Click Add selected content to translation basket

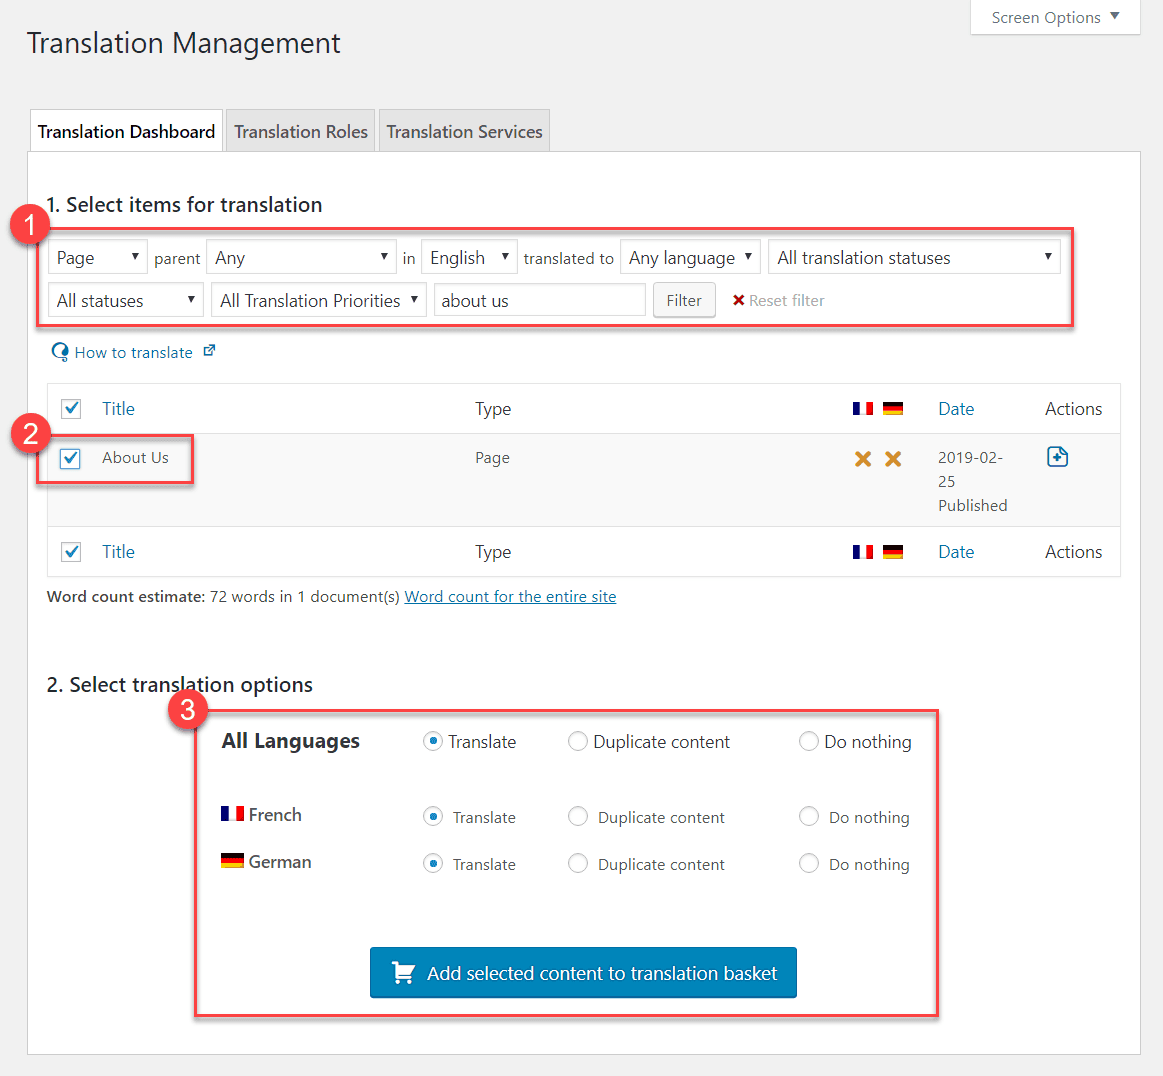[x=583, y=973]
